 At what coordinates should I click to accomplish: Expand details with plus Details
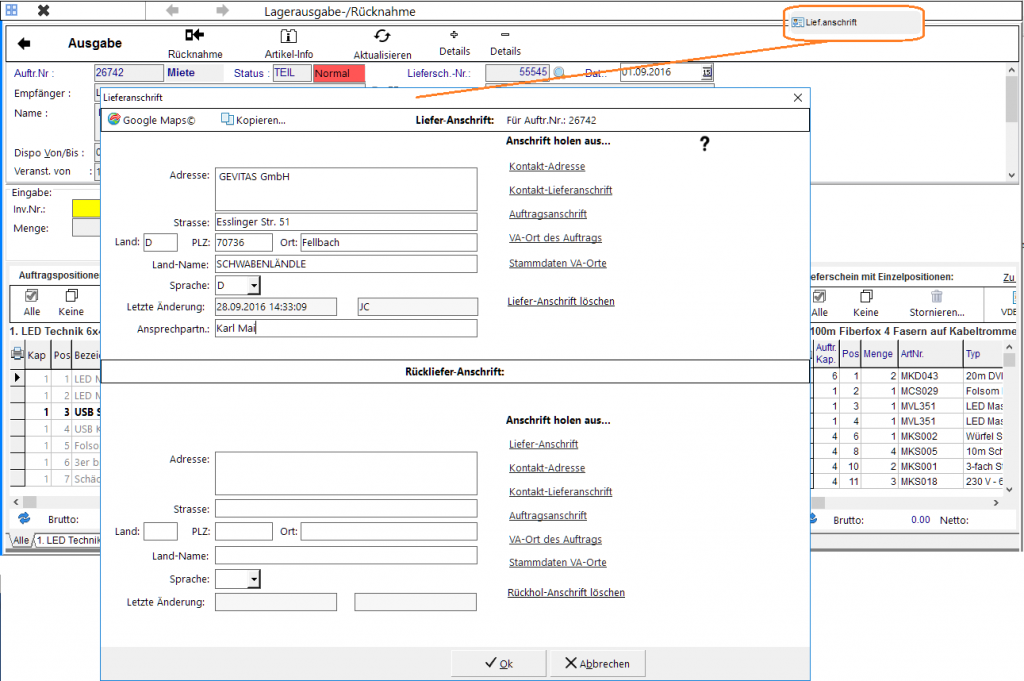(x=455, y=43)
